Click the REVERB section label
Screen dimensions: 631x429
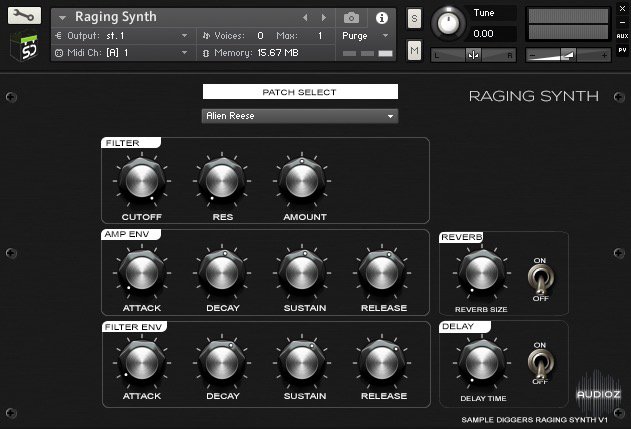click(462, 237)
